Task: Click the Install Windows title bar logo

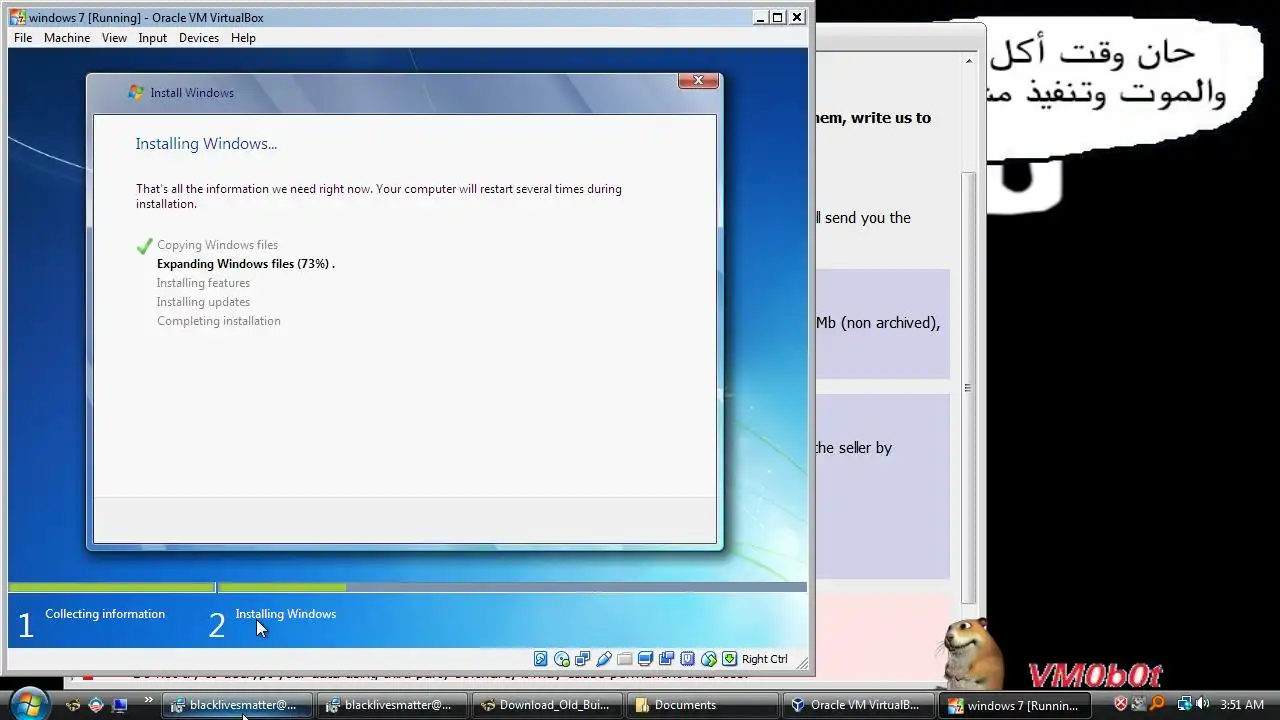Action: coord(136,92)
